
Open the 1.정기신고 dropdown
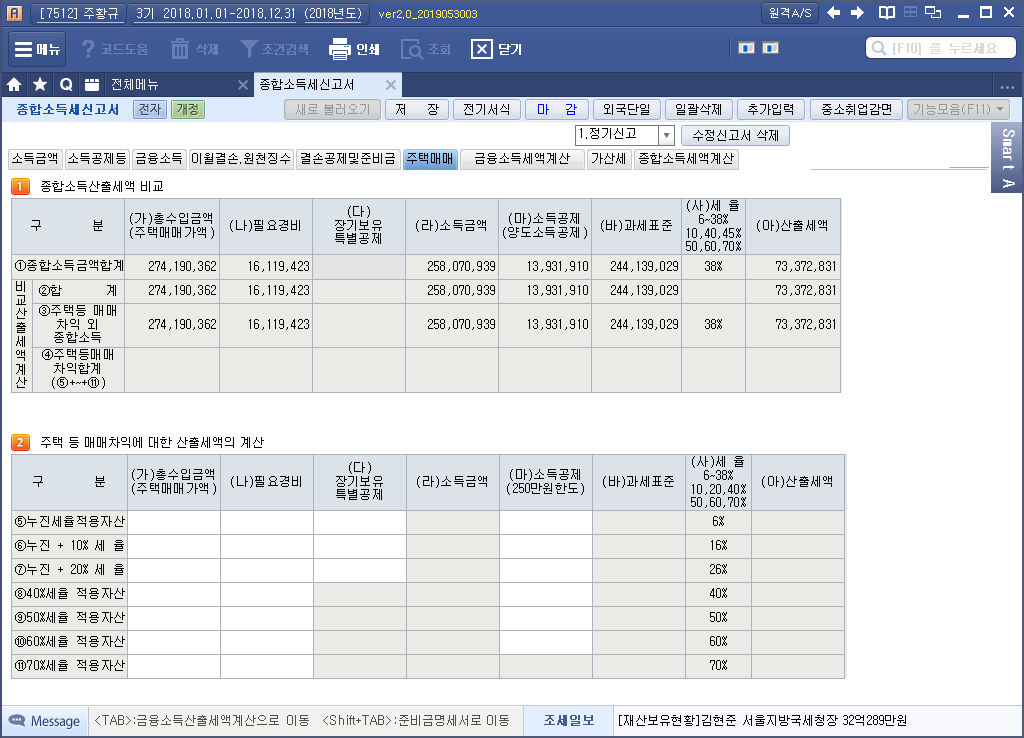tap(626, 135)
